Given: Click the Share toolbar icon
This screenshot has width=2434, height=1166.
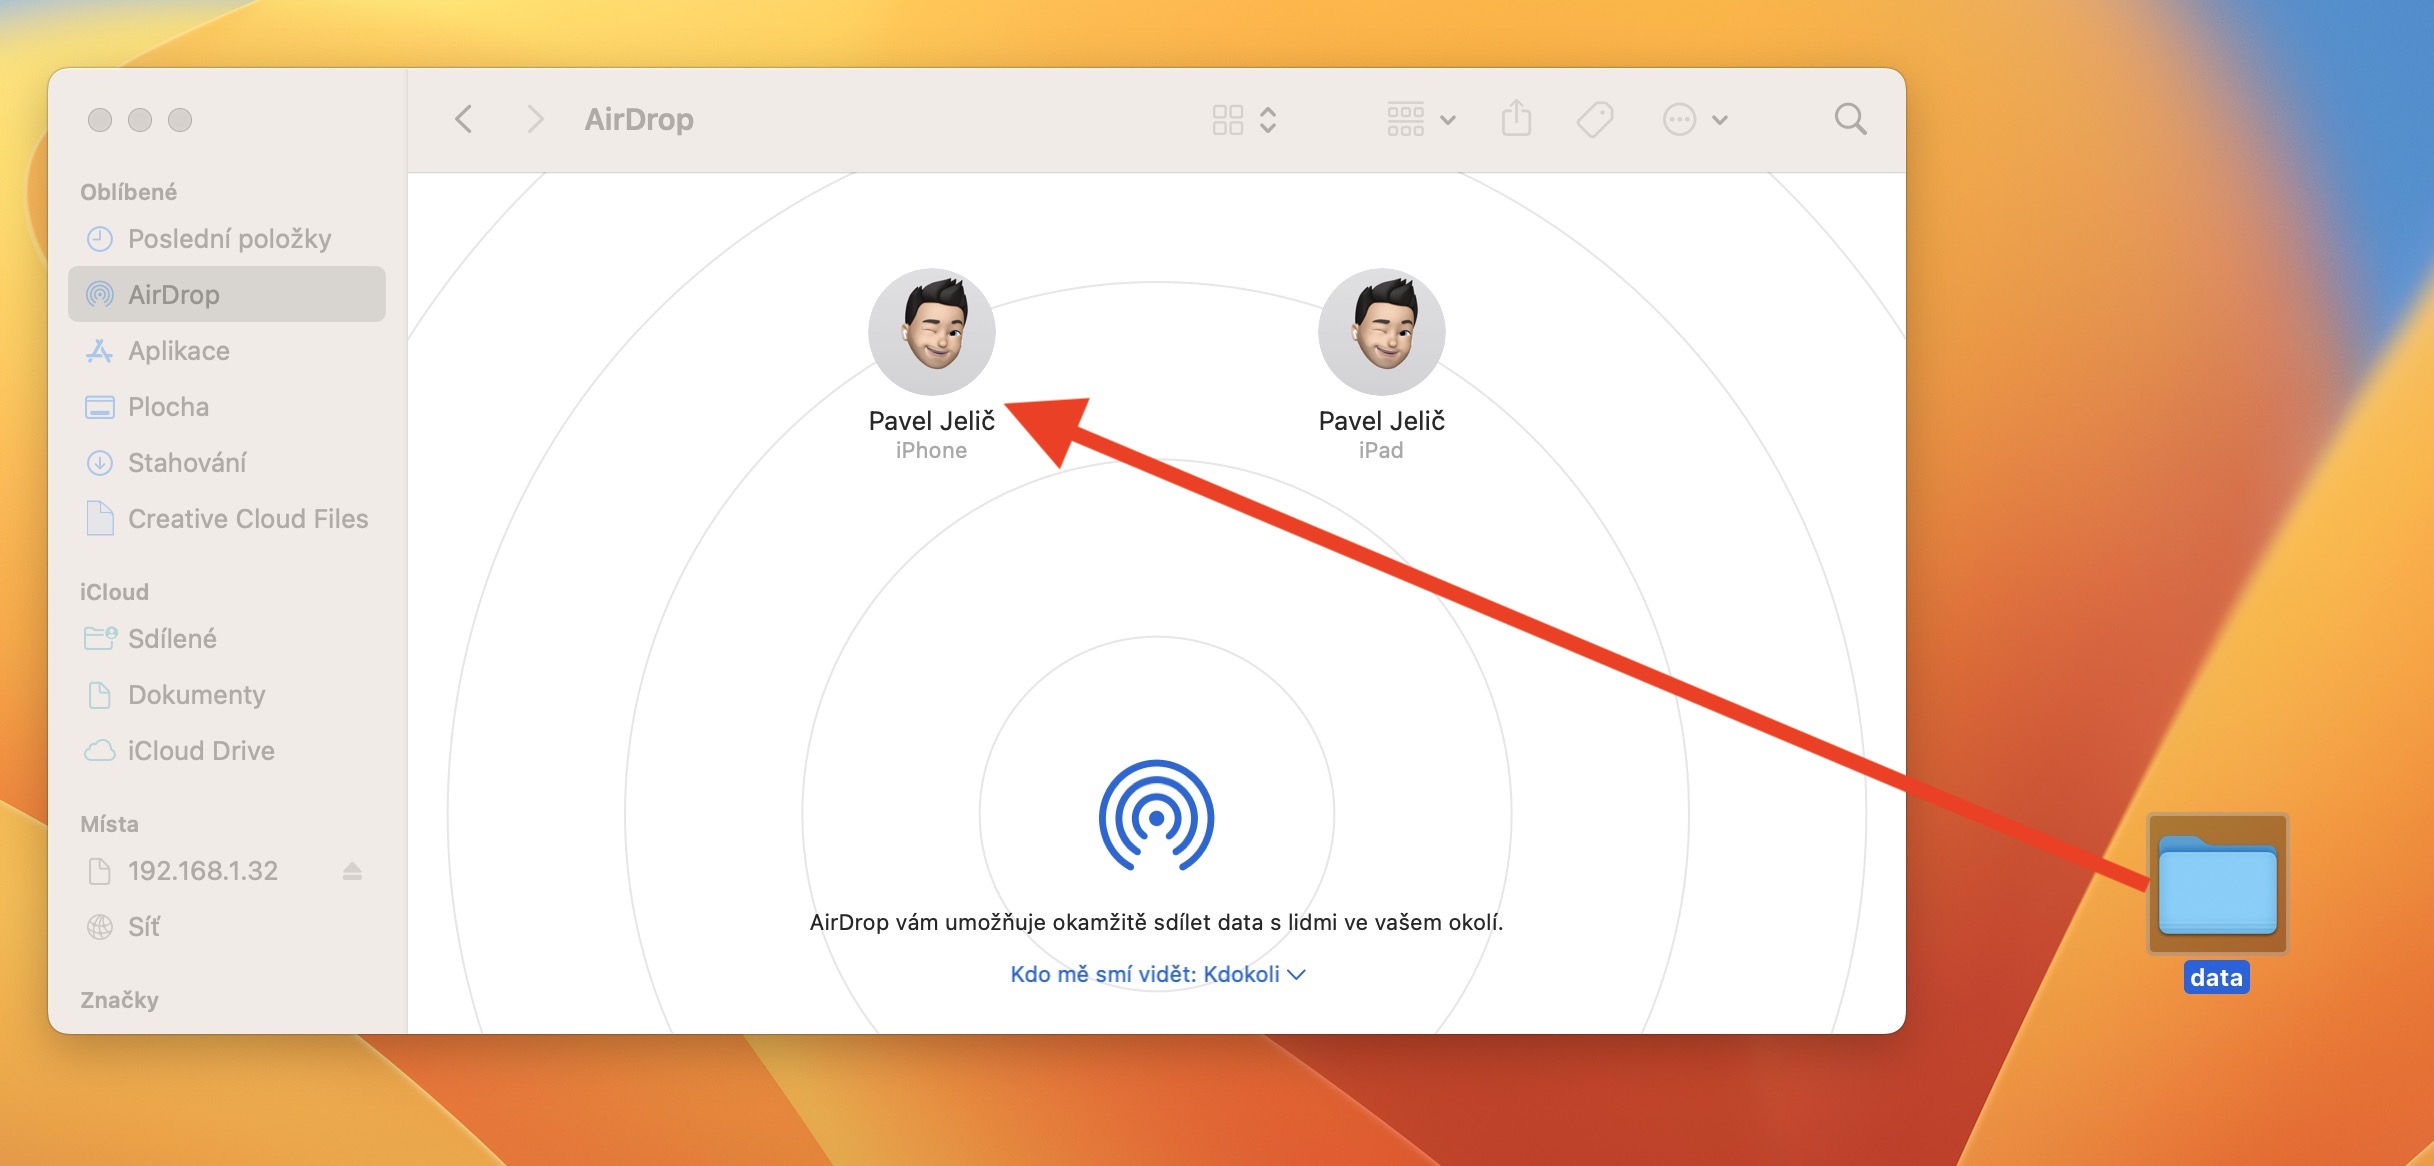Looking at the screenshot, I should click(1516, 119).
